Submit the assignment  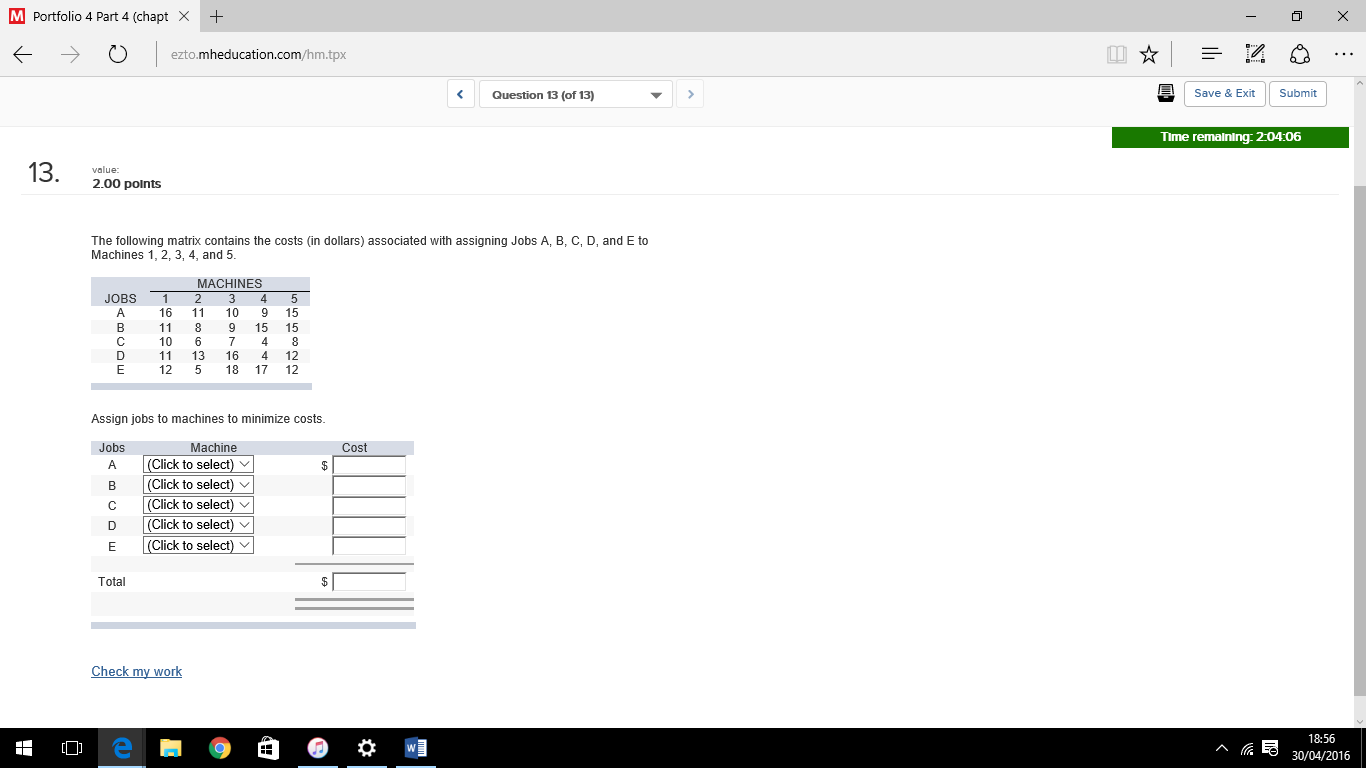(1298, 93)
